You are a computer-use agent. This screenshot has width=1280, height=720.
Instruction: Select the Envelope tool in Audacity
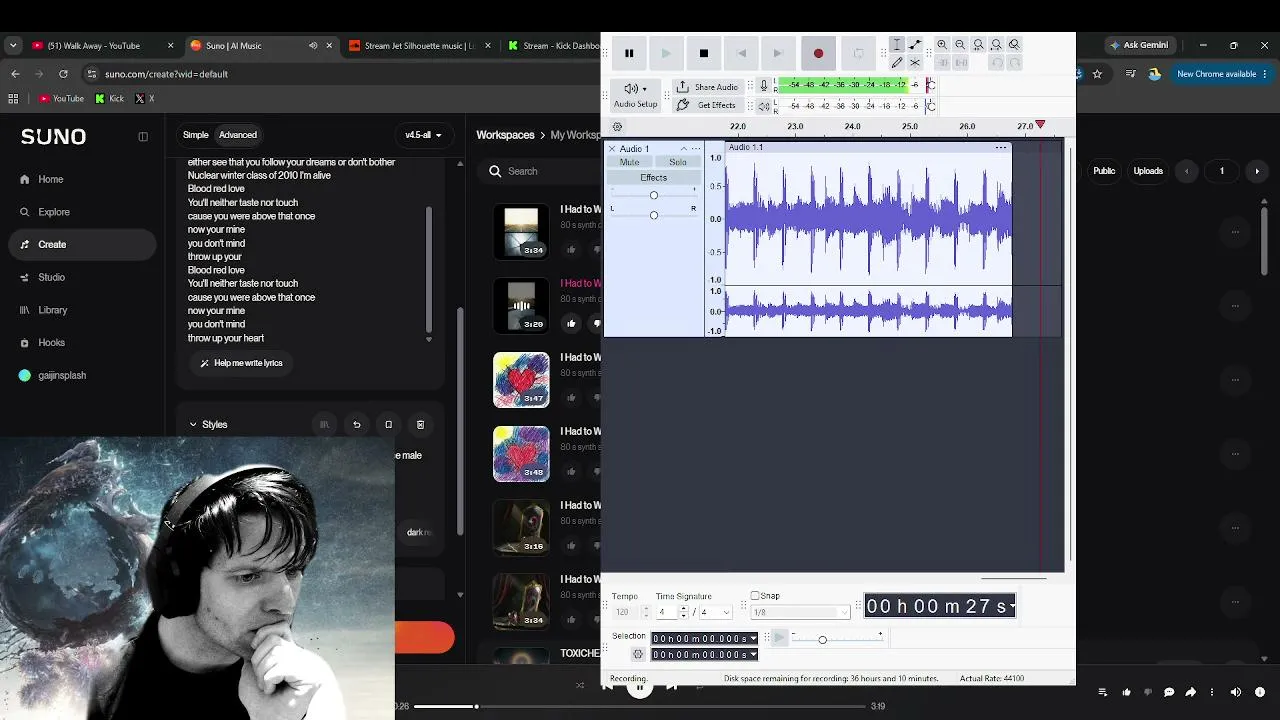(915, 45)
